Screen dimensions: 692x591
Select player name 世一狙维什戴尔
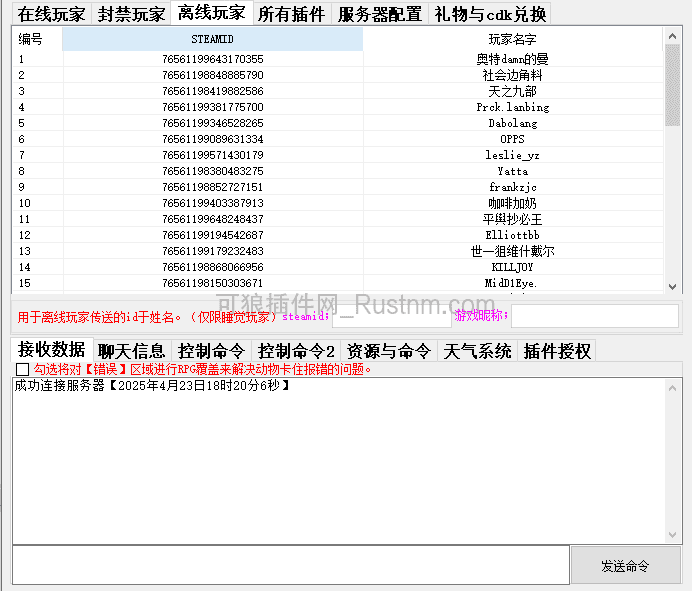[x=512, y=251]
